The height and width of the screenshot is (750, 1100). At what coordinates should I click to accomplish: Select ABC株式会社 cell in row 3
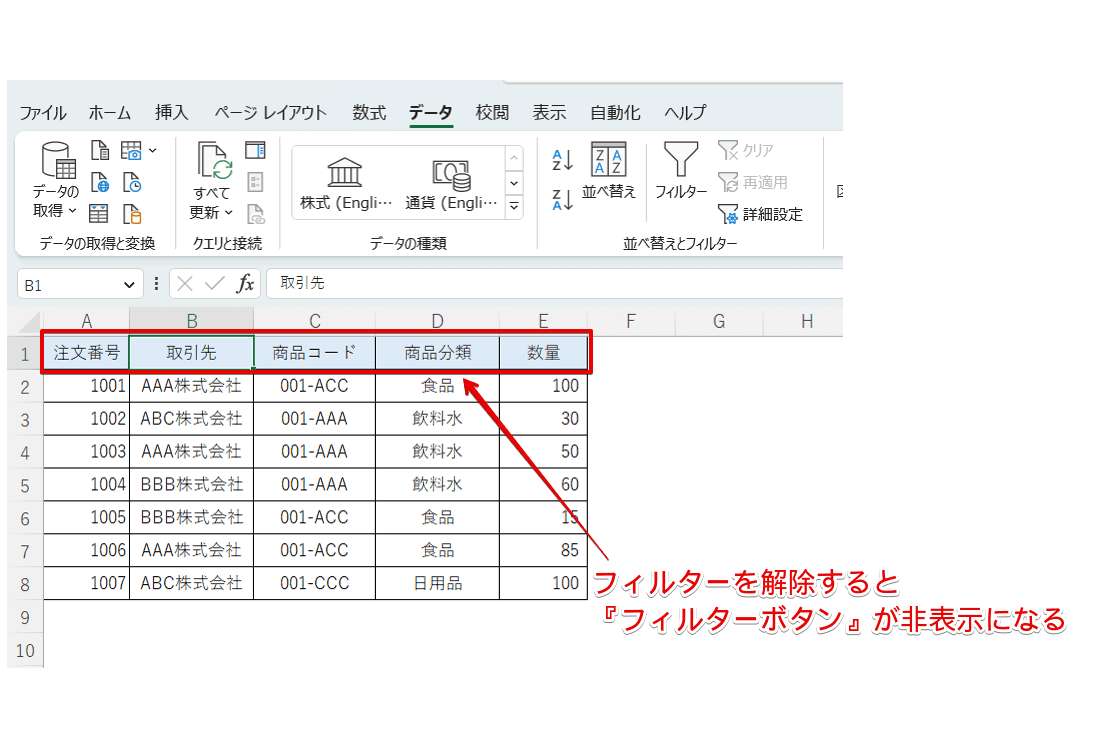point(192,419)
